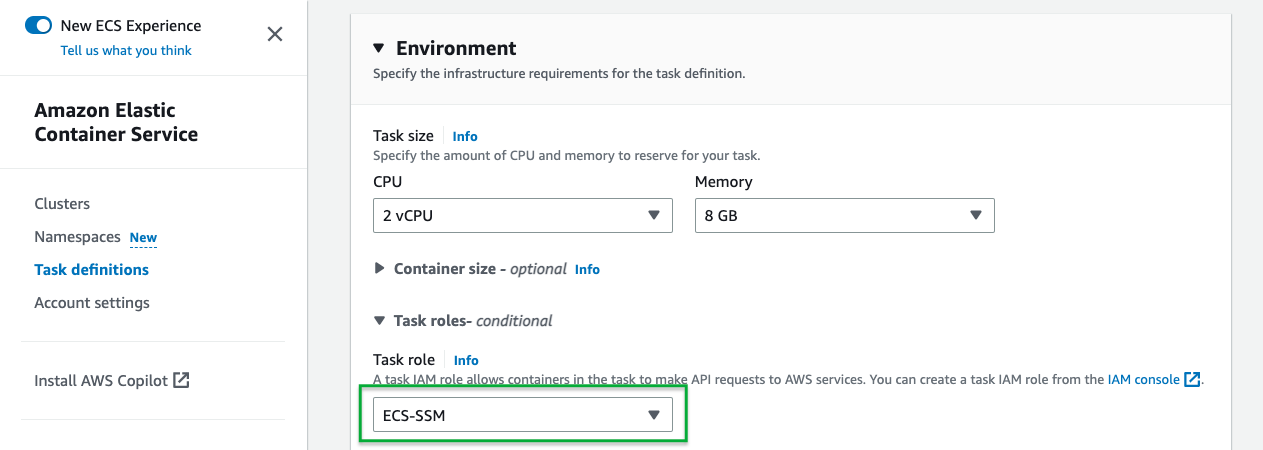
Task: Click the external link icon beside AWS Copilot
Action: [181, 380]
